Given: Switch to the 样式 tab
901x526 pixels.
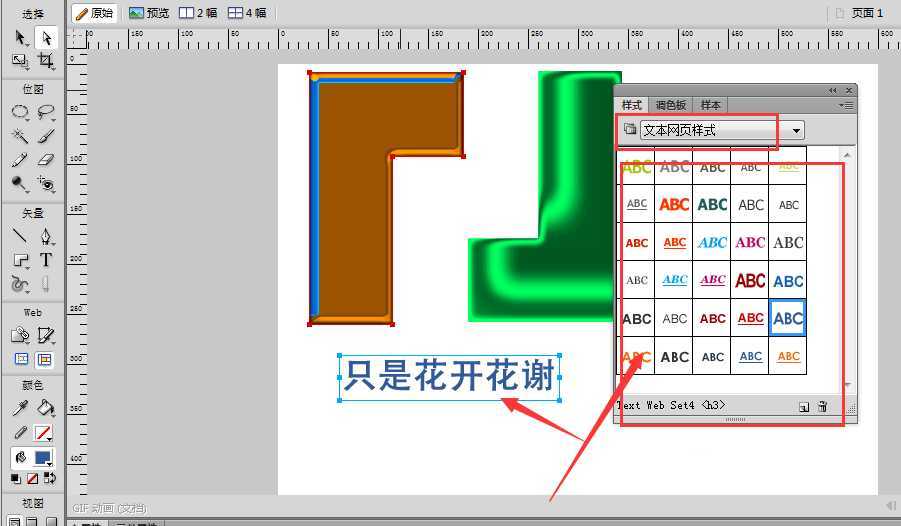Looking at the screenshot, I should 632,105.
